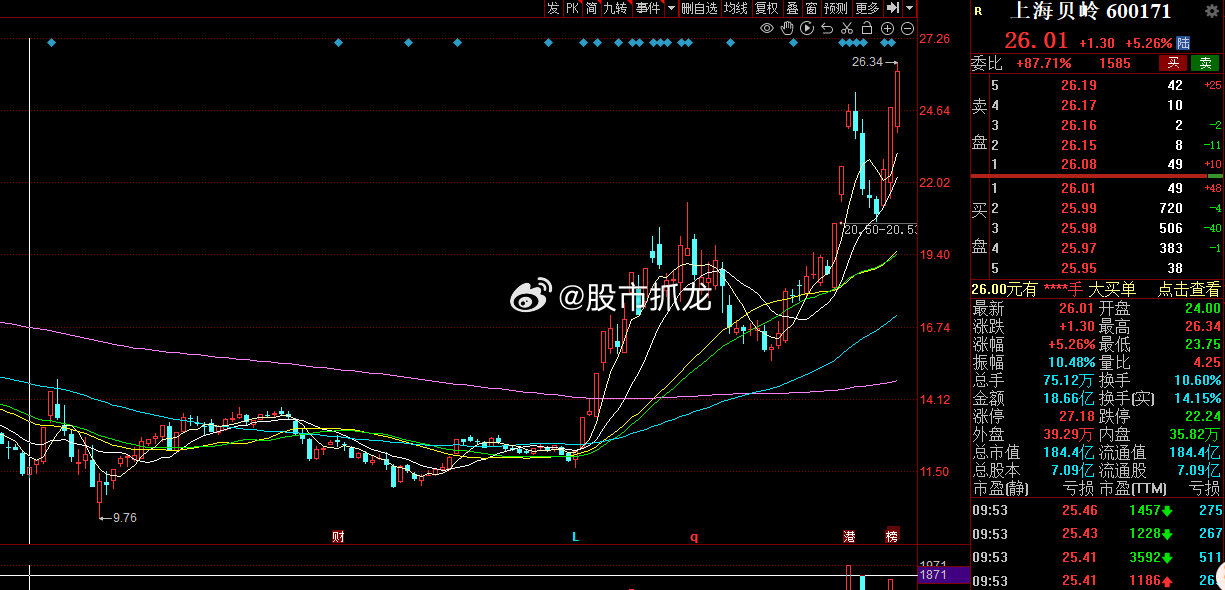Viewport: 1225px width, 590px height.
Task: Zoom out with the minus circle icon
Action: (x=907, y=28)
